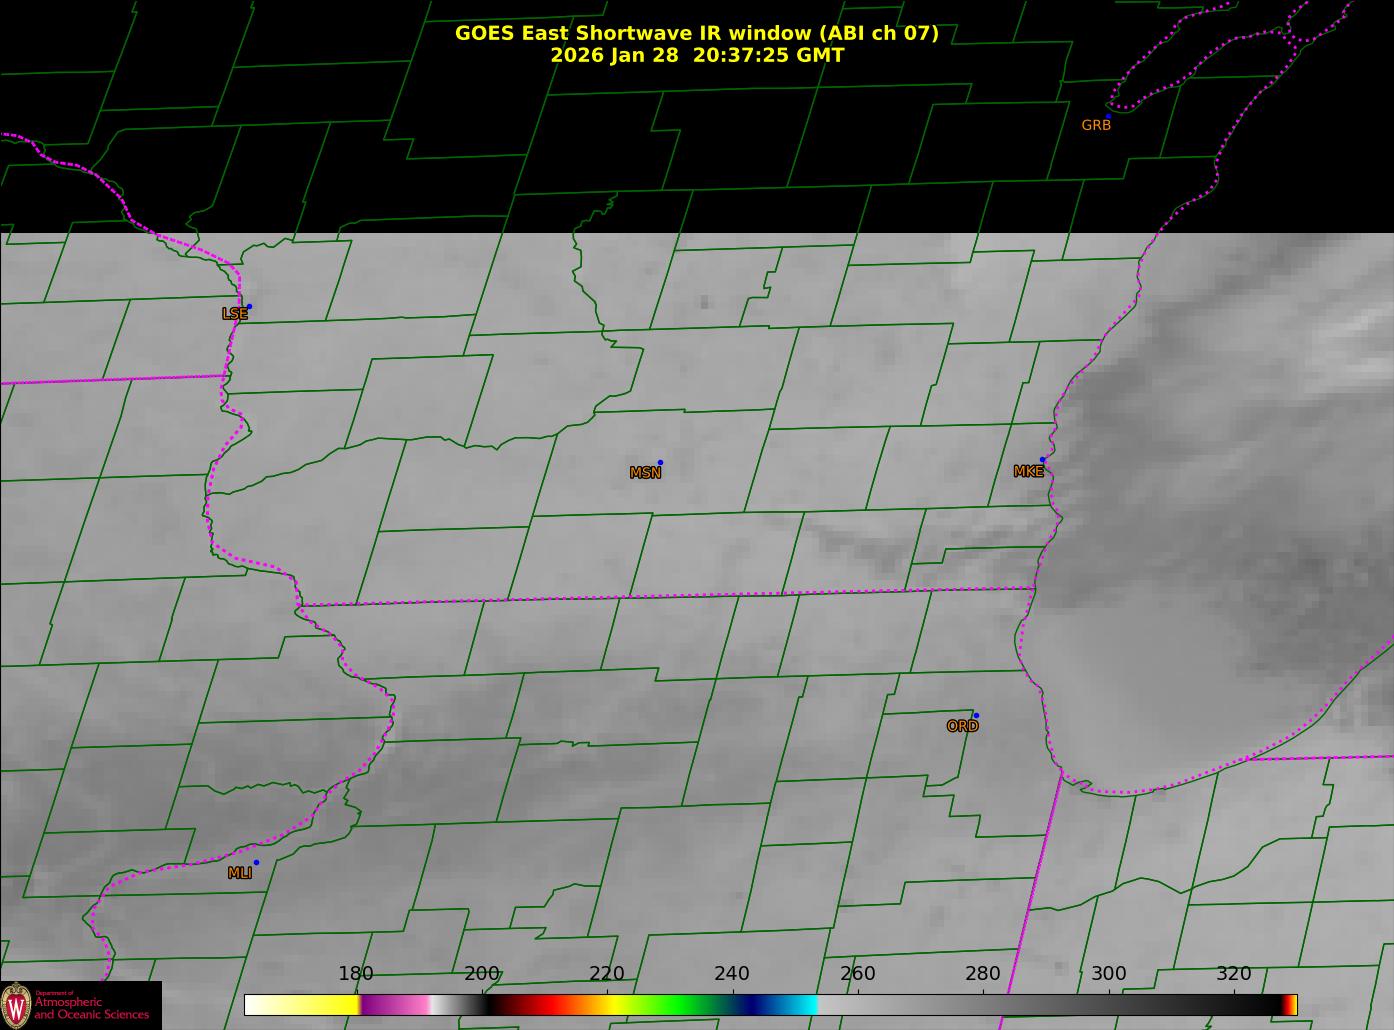The image size is (1394, 1030).
Task: Click the UW crest logo in the corner
Action: tap(15, 1004)
